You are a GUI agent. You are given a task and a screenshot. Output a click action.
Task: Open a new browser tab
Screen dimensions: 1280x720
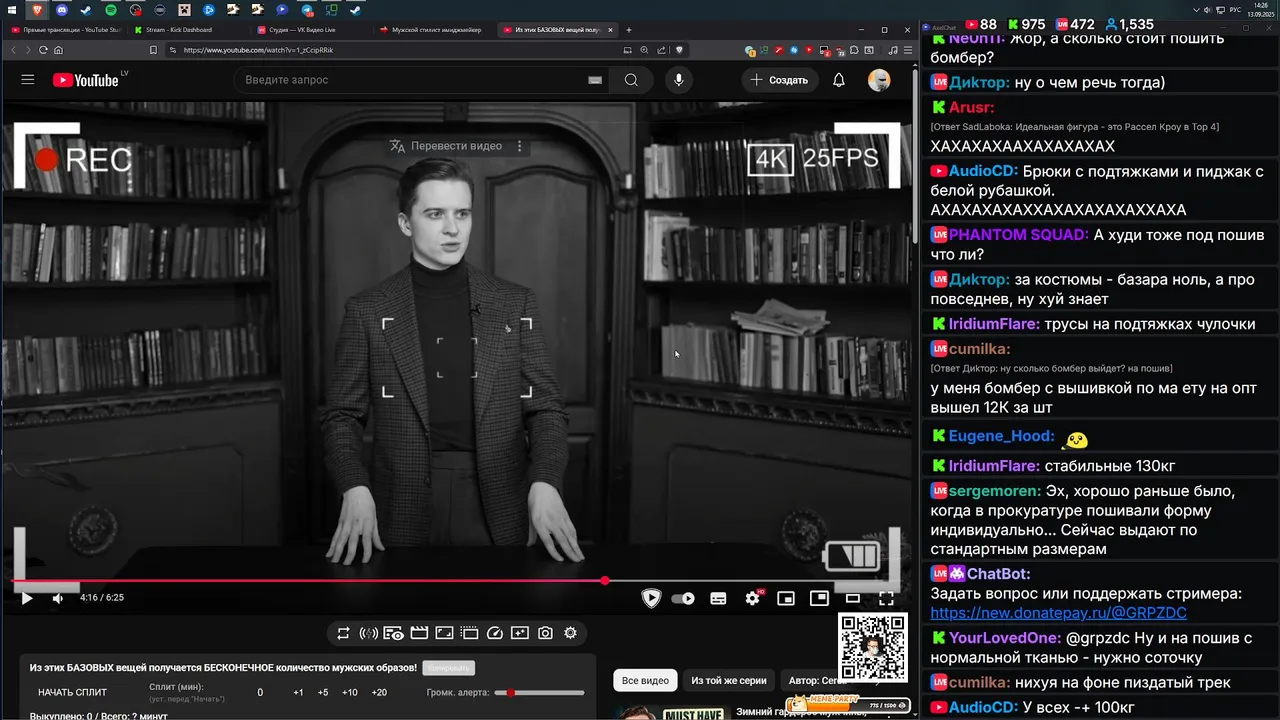(x=629, y=30)
